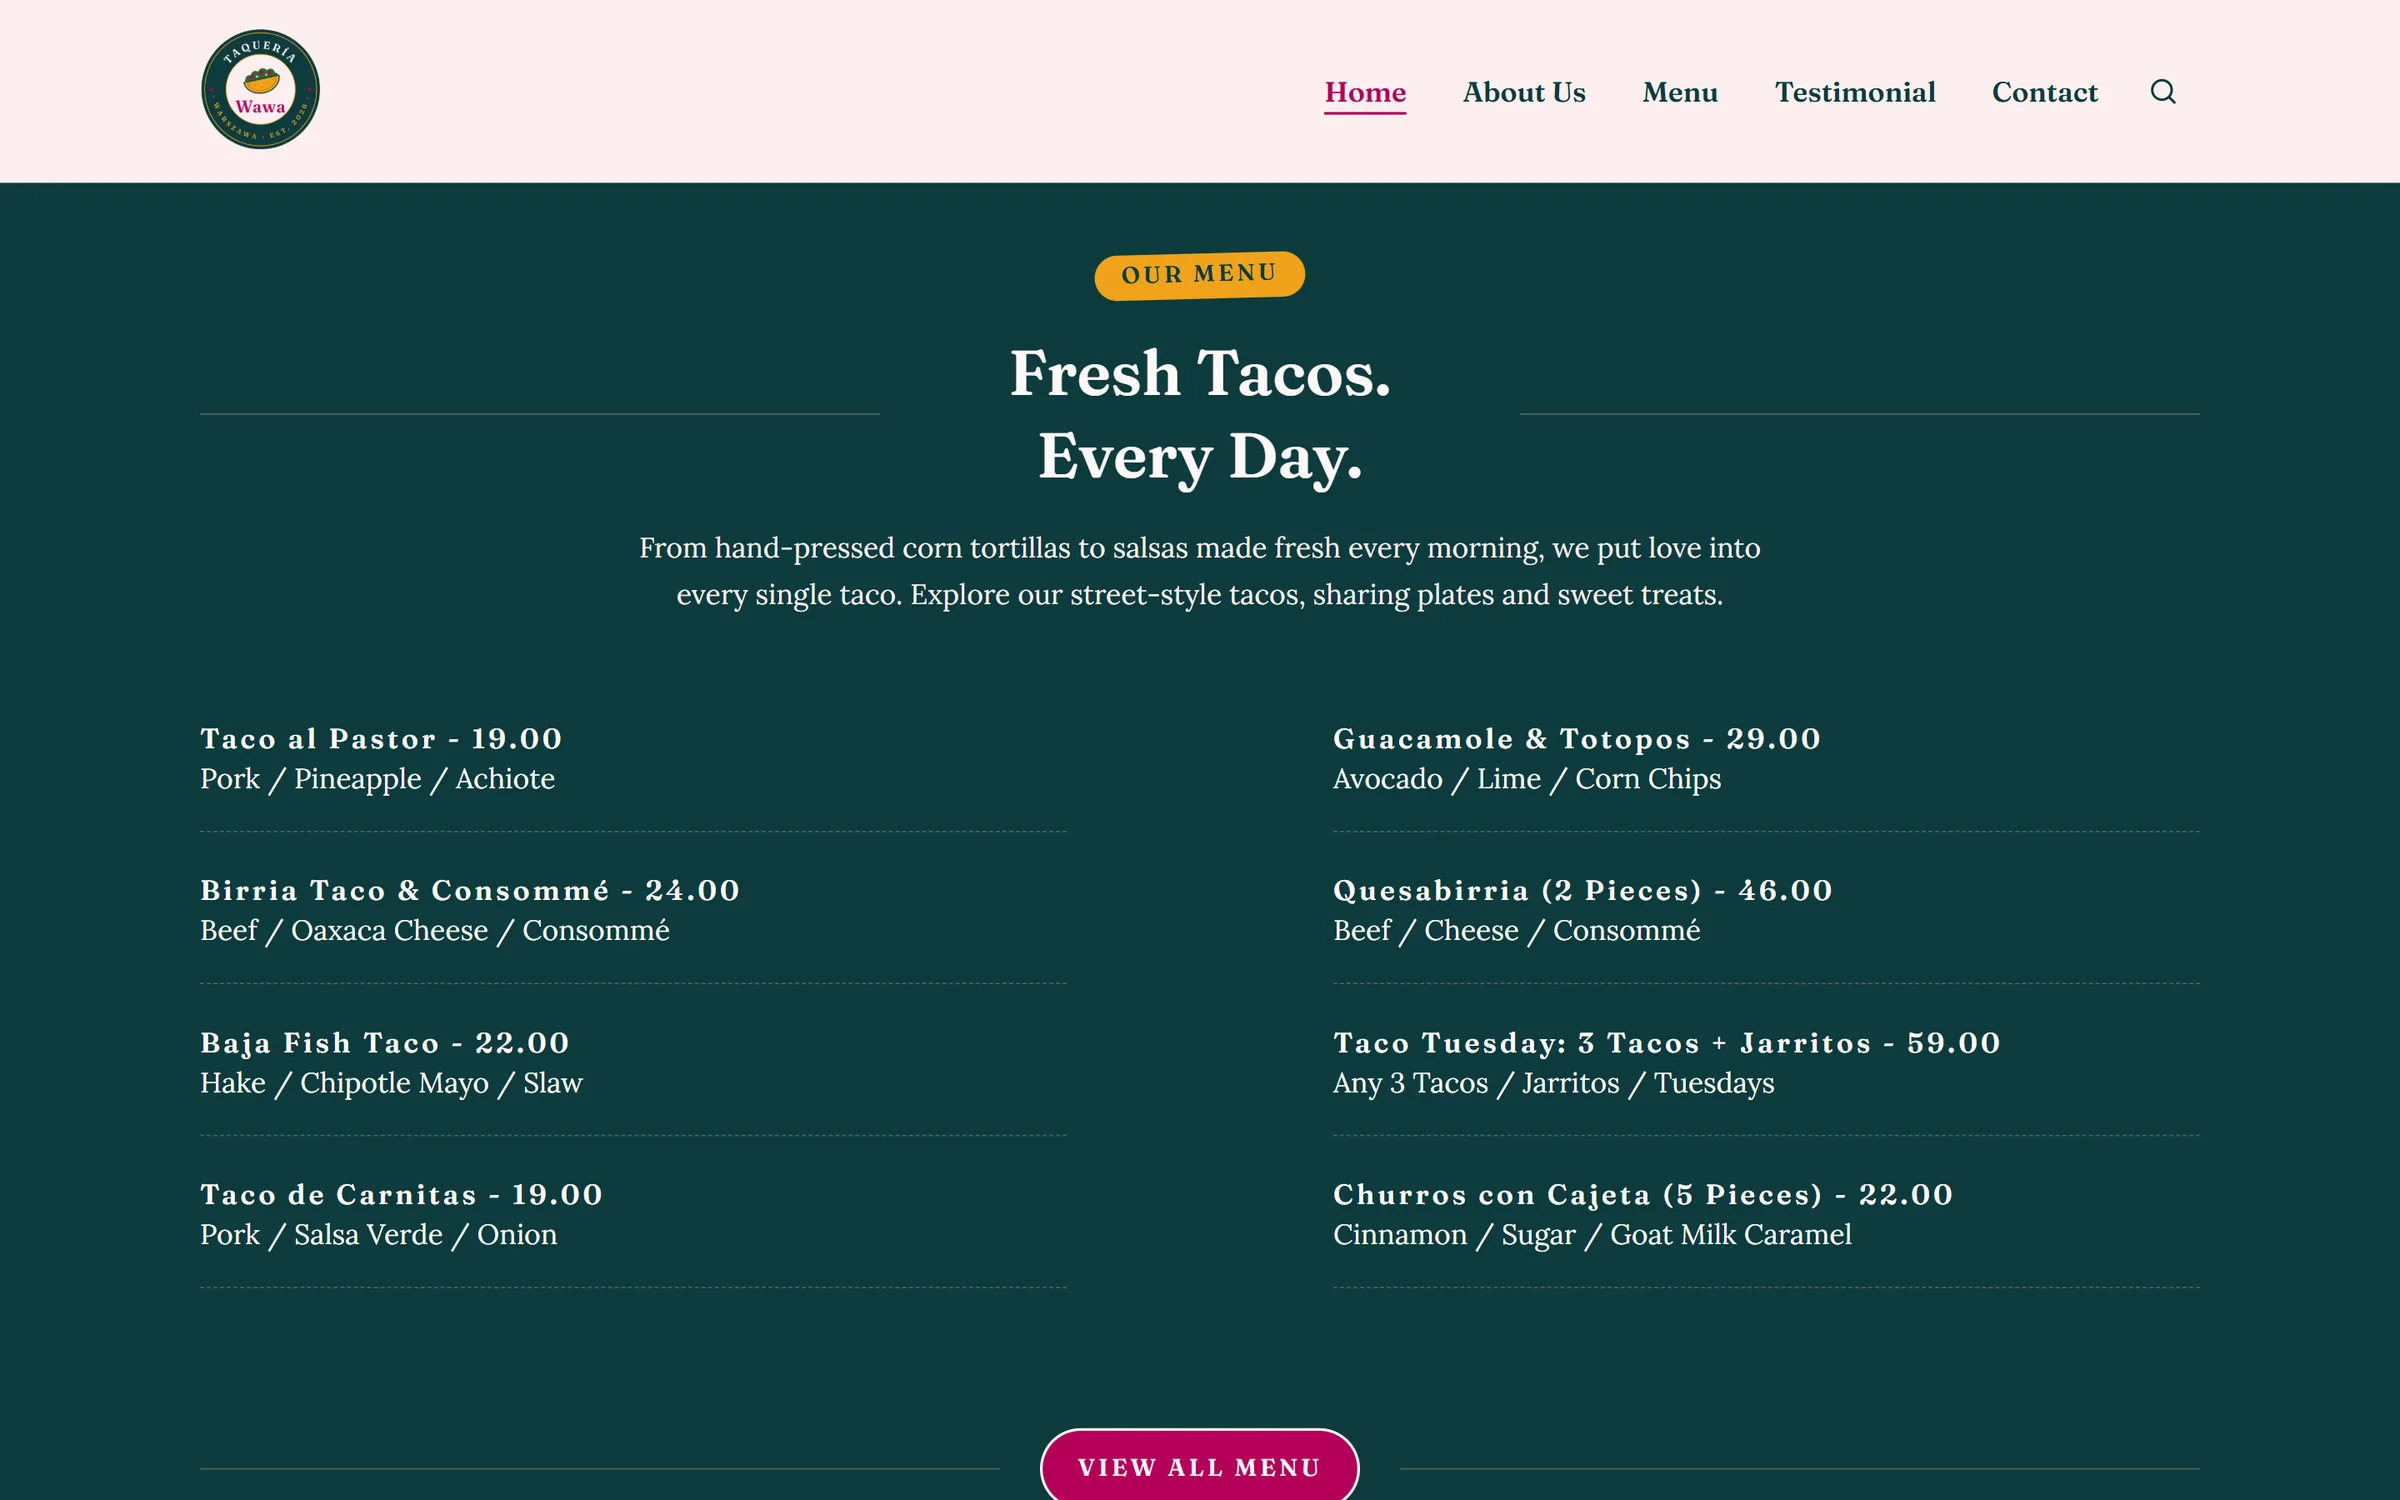This screenshot has width=2400, height=1500.
Task: Select Menu in the navigation bar
Action: 1680,93
